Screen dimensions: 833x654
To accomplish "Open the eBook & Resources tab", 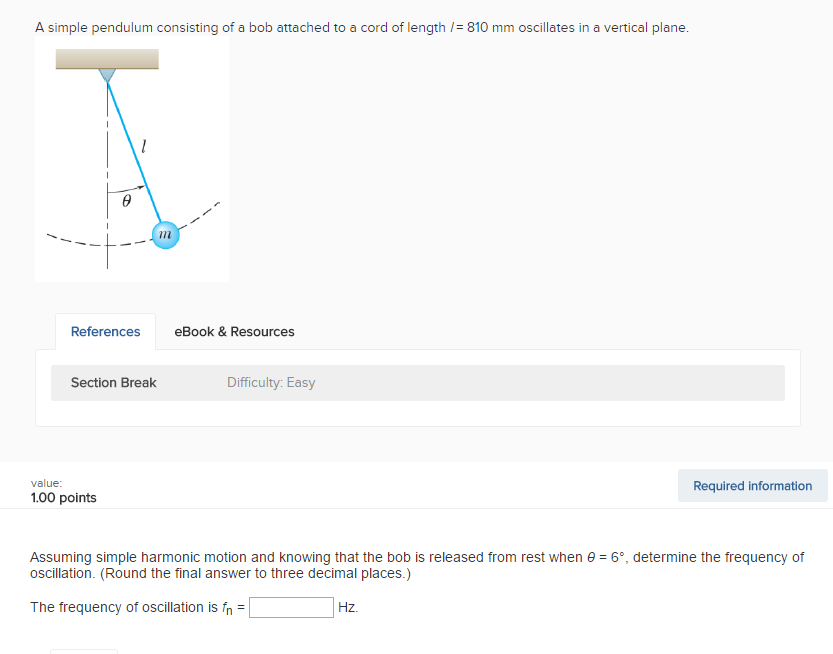I will coord(234,331).
